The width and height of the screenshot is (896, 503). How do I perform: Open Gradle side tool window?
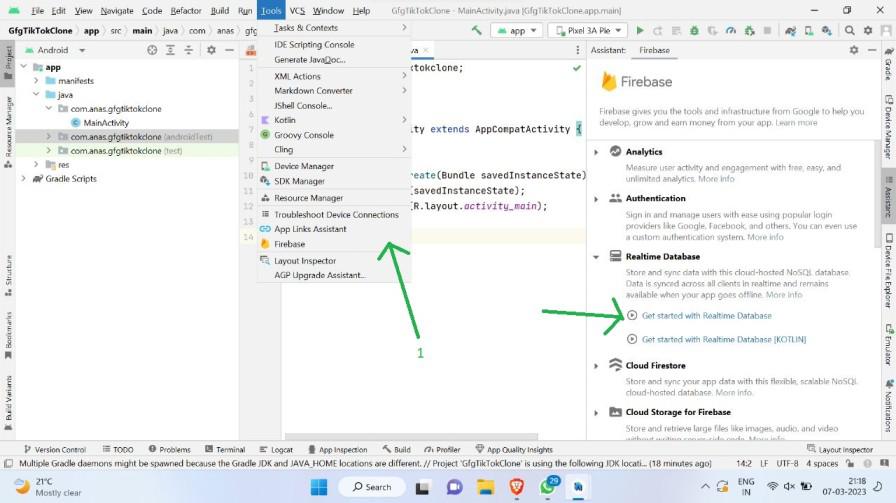click(x=889, y=64)
